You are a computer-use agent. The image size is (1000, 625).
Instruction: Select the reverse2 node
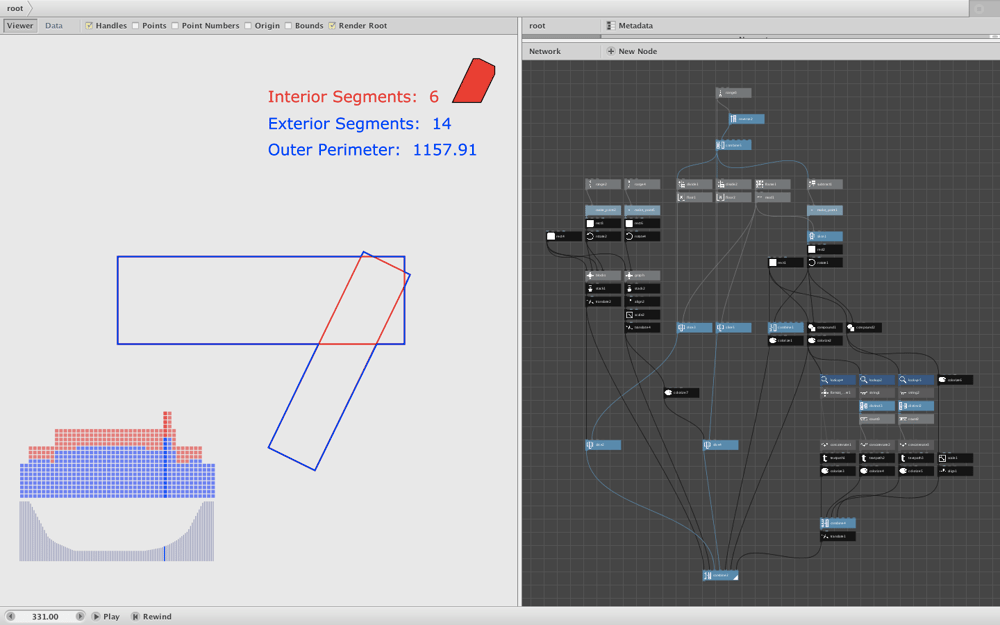click(x=746, y=119)
